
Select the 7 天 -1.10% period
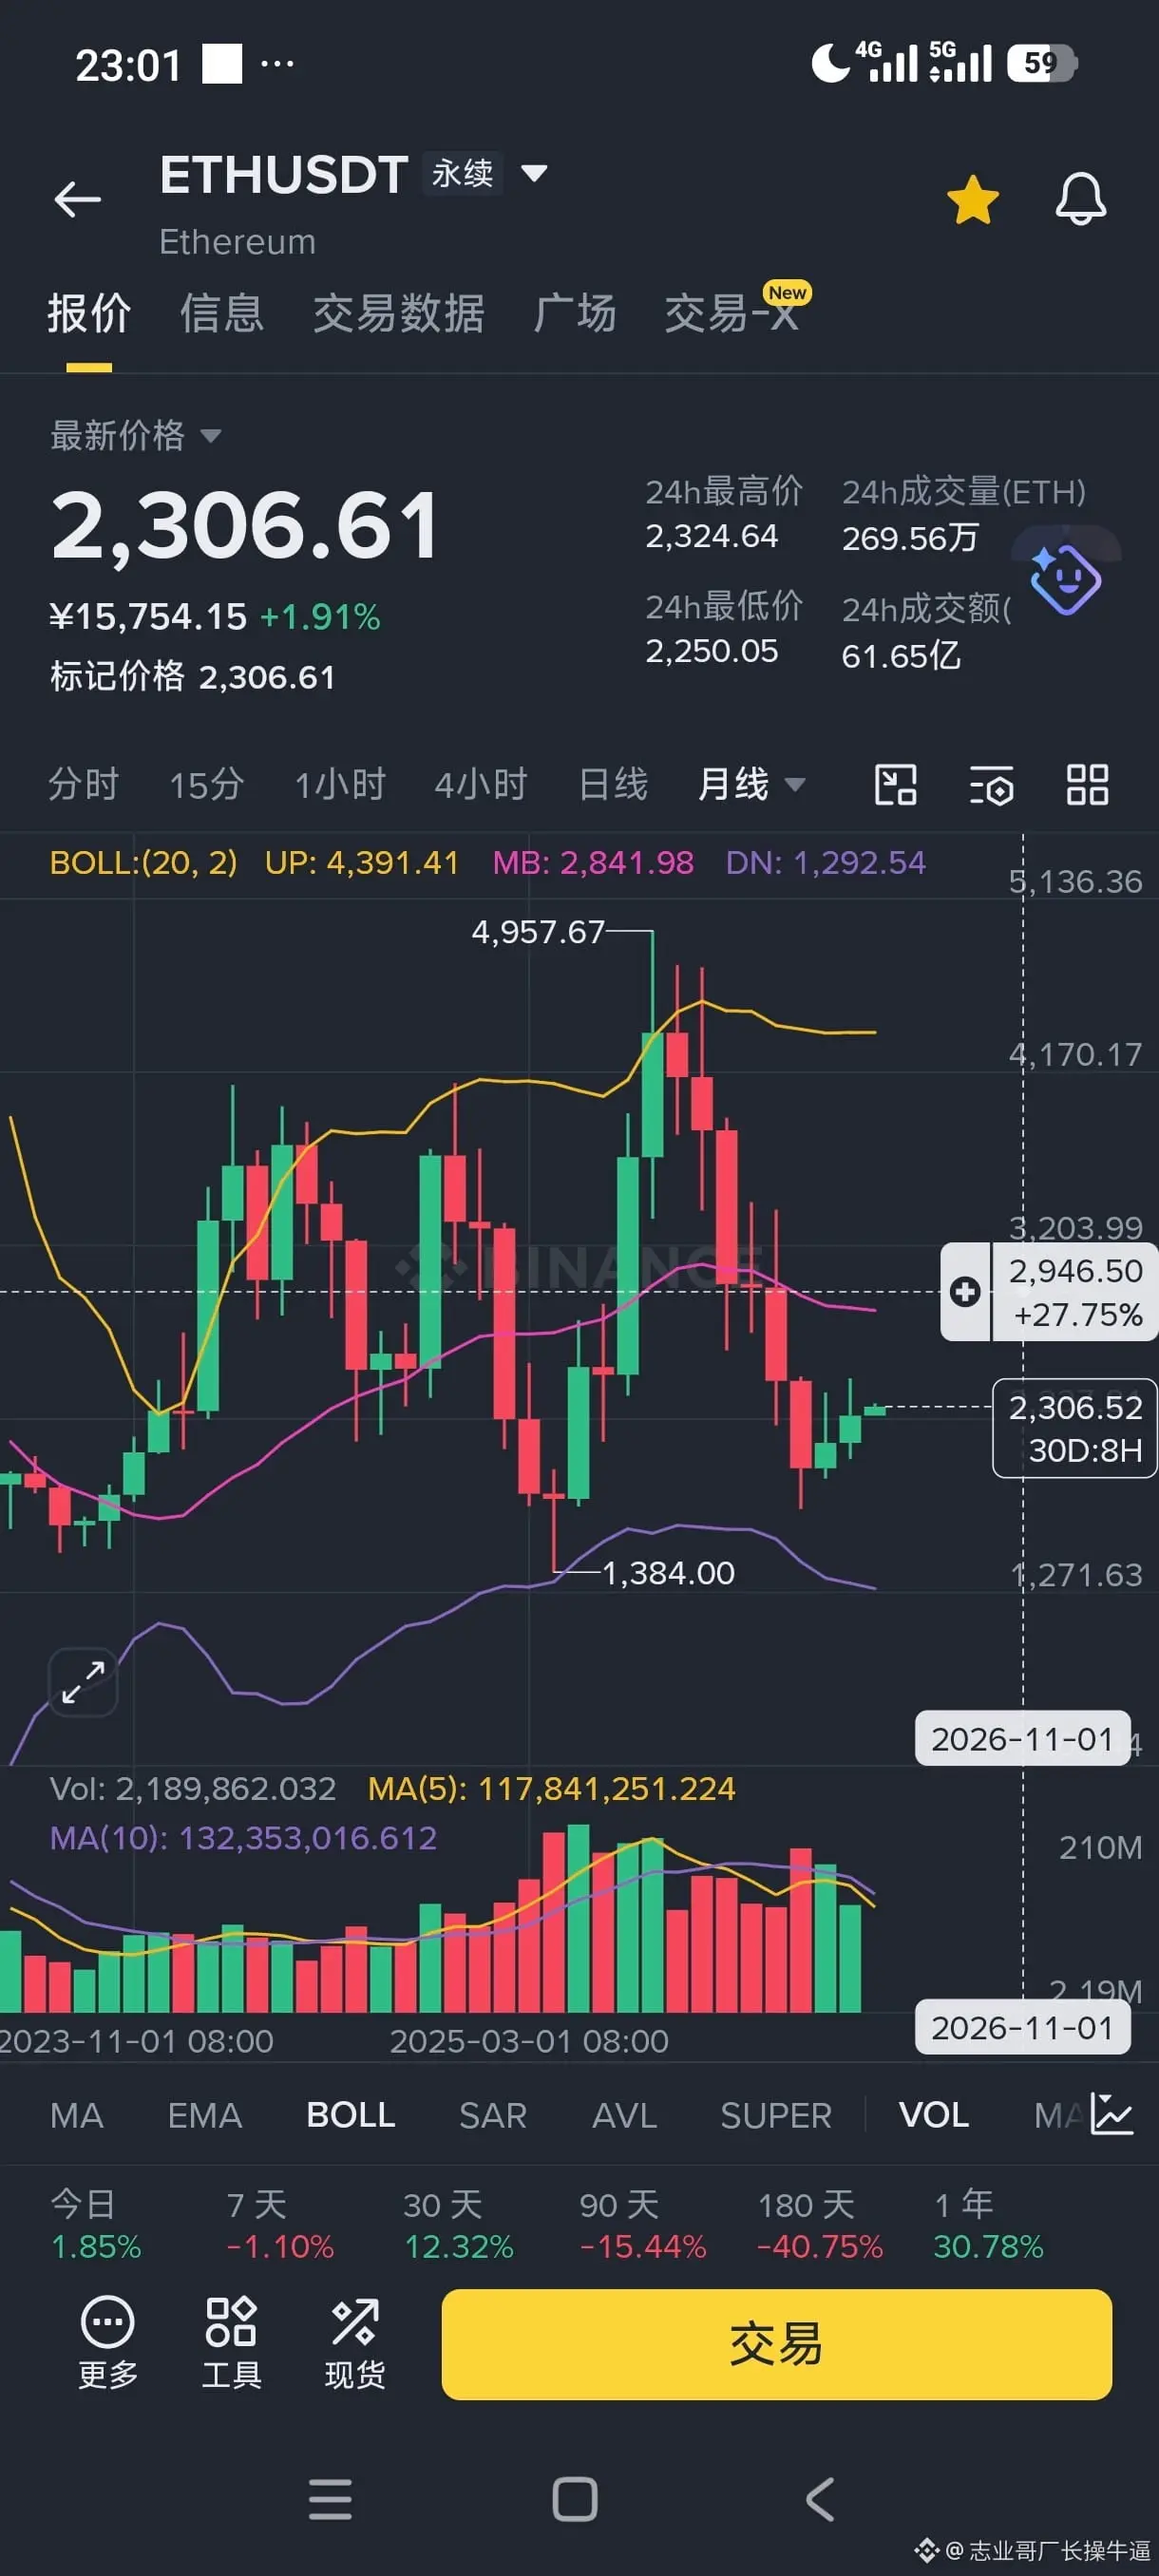pos(280,2225)
